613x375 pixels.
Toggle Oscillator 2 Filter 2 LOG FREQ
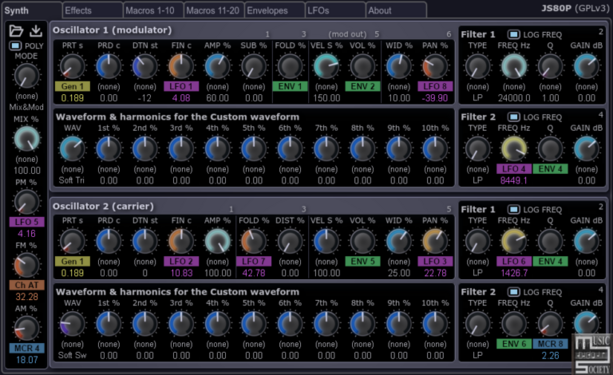(x=514, y=292)
